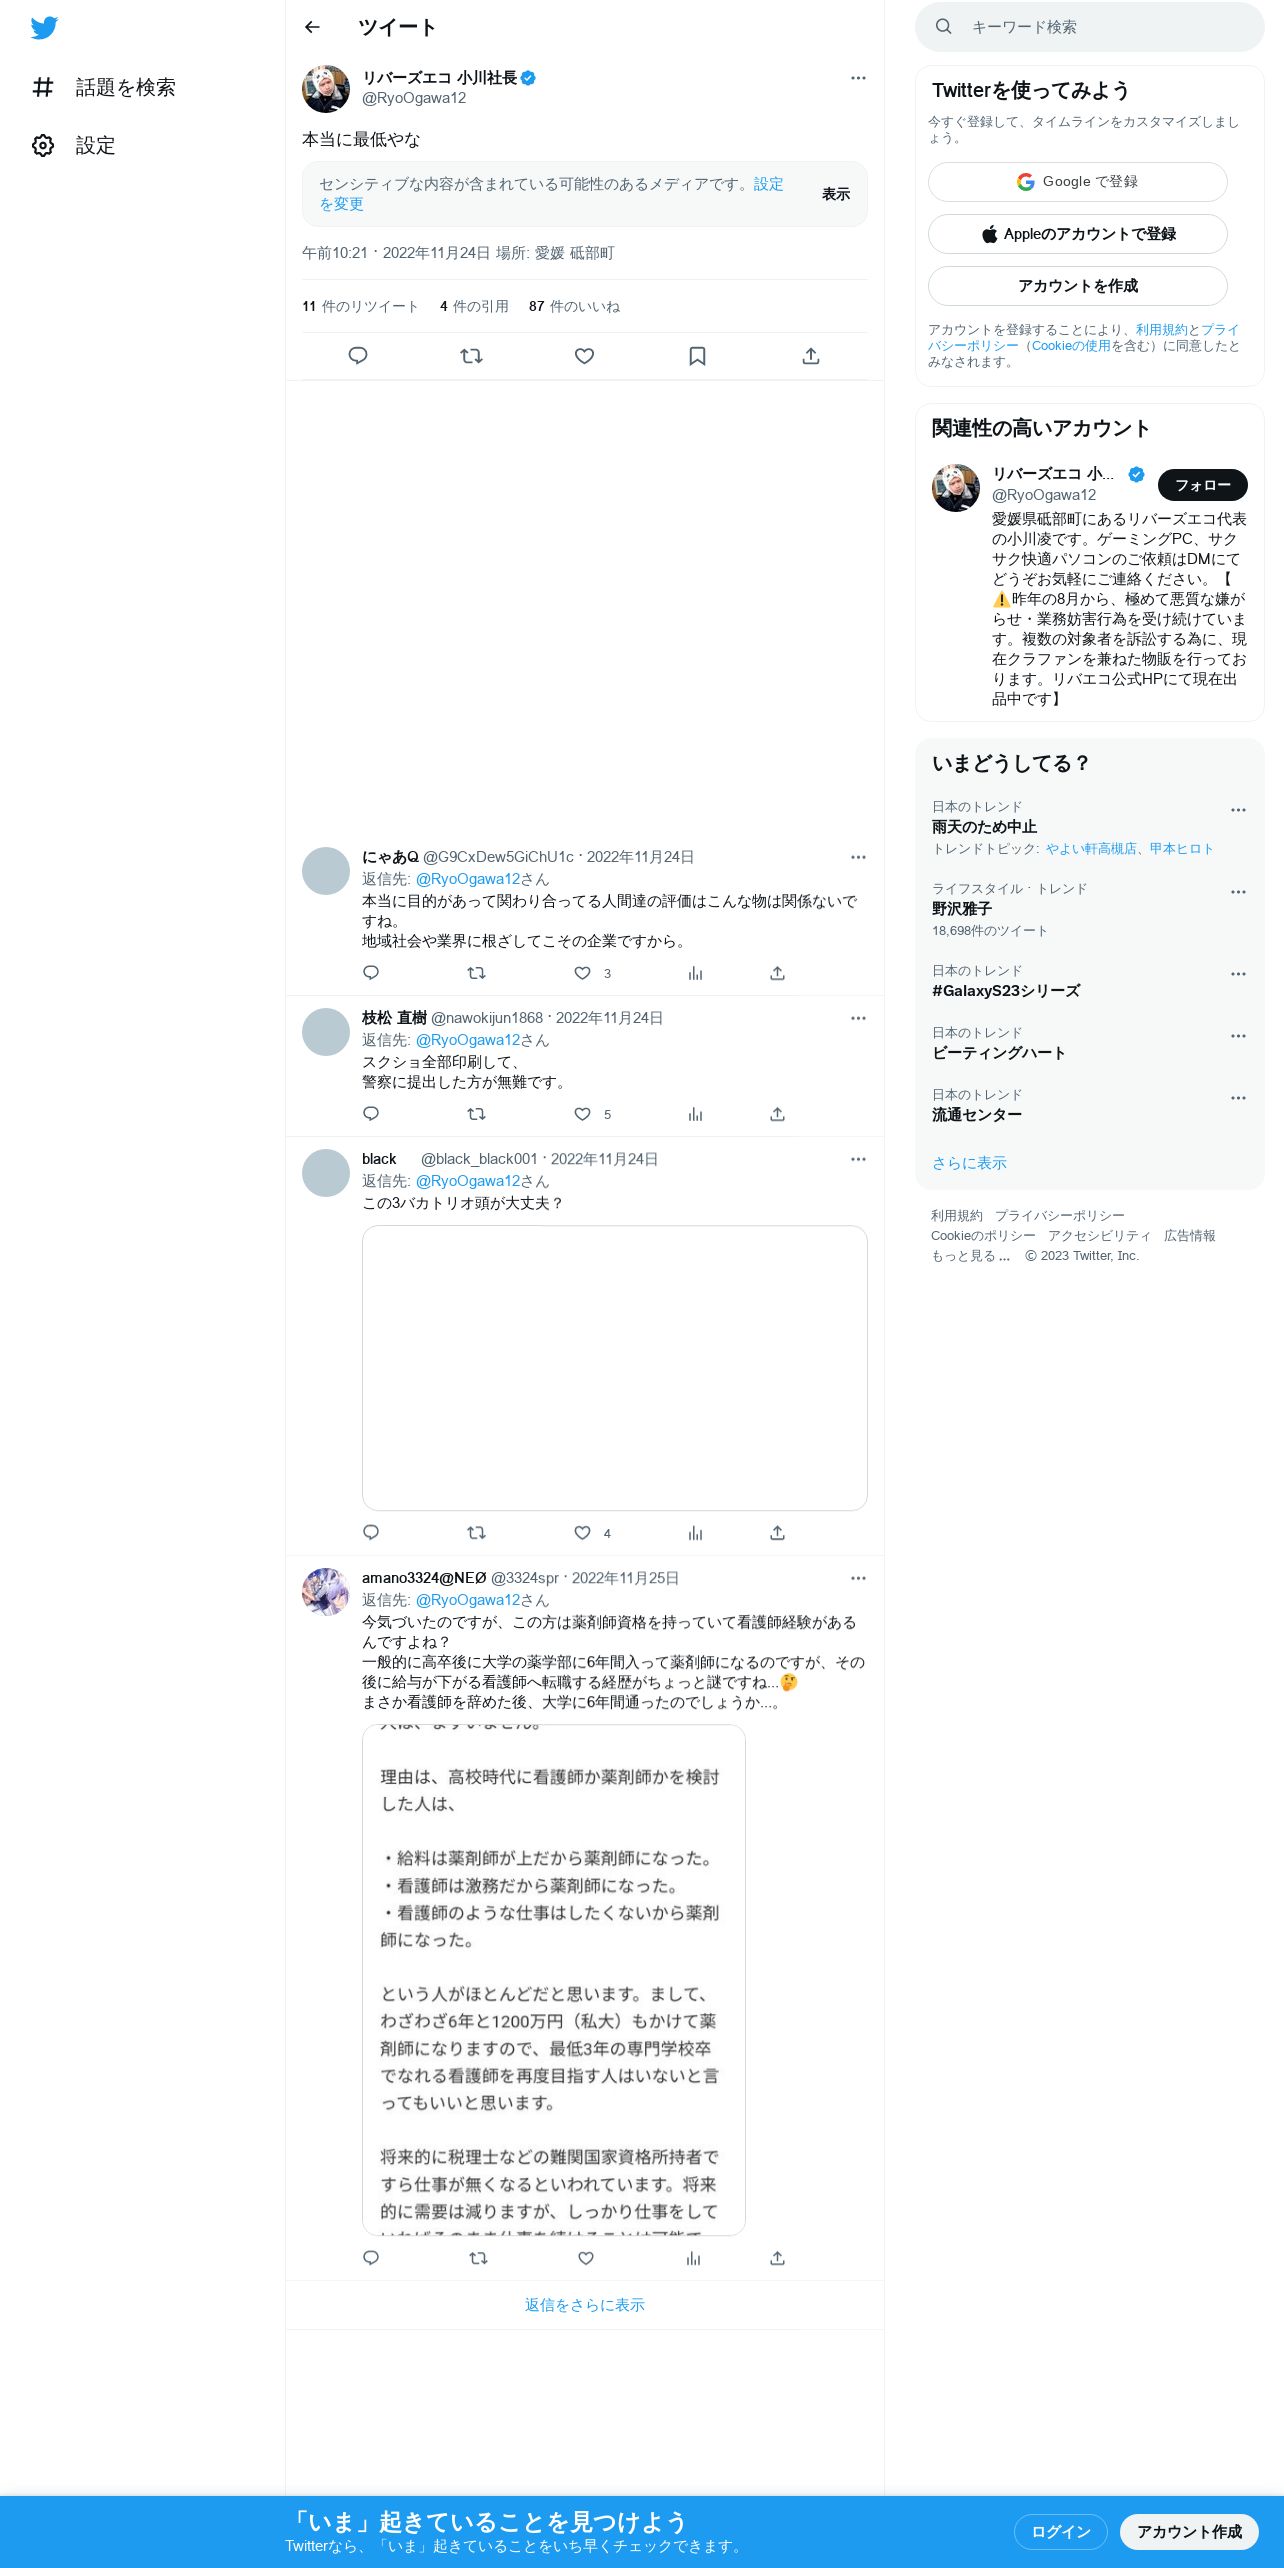View analytics on にゃあQ's reply
This screenshot has width=1284, height=2568.
click(695, 973)
